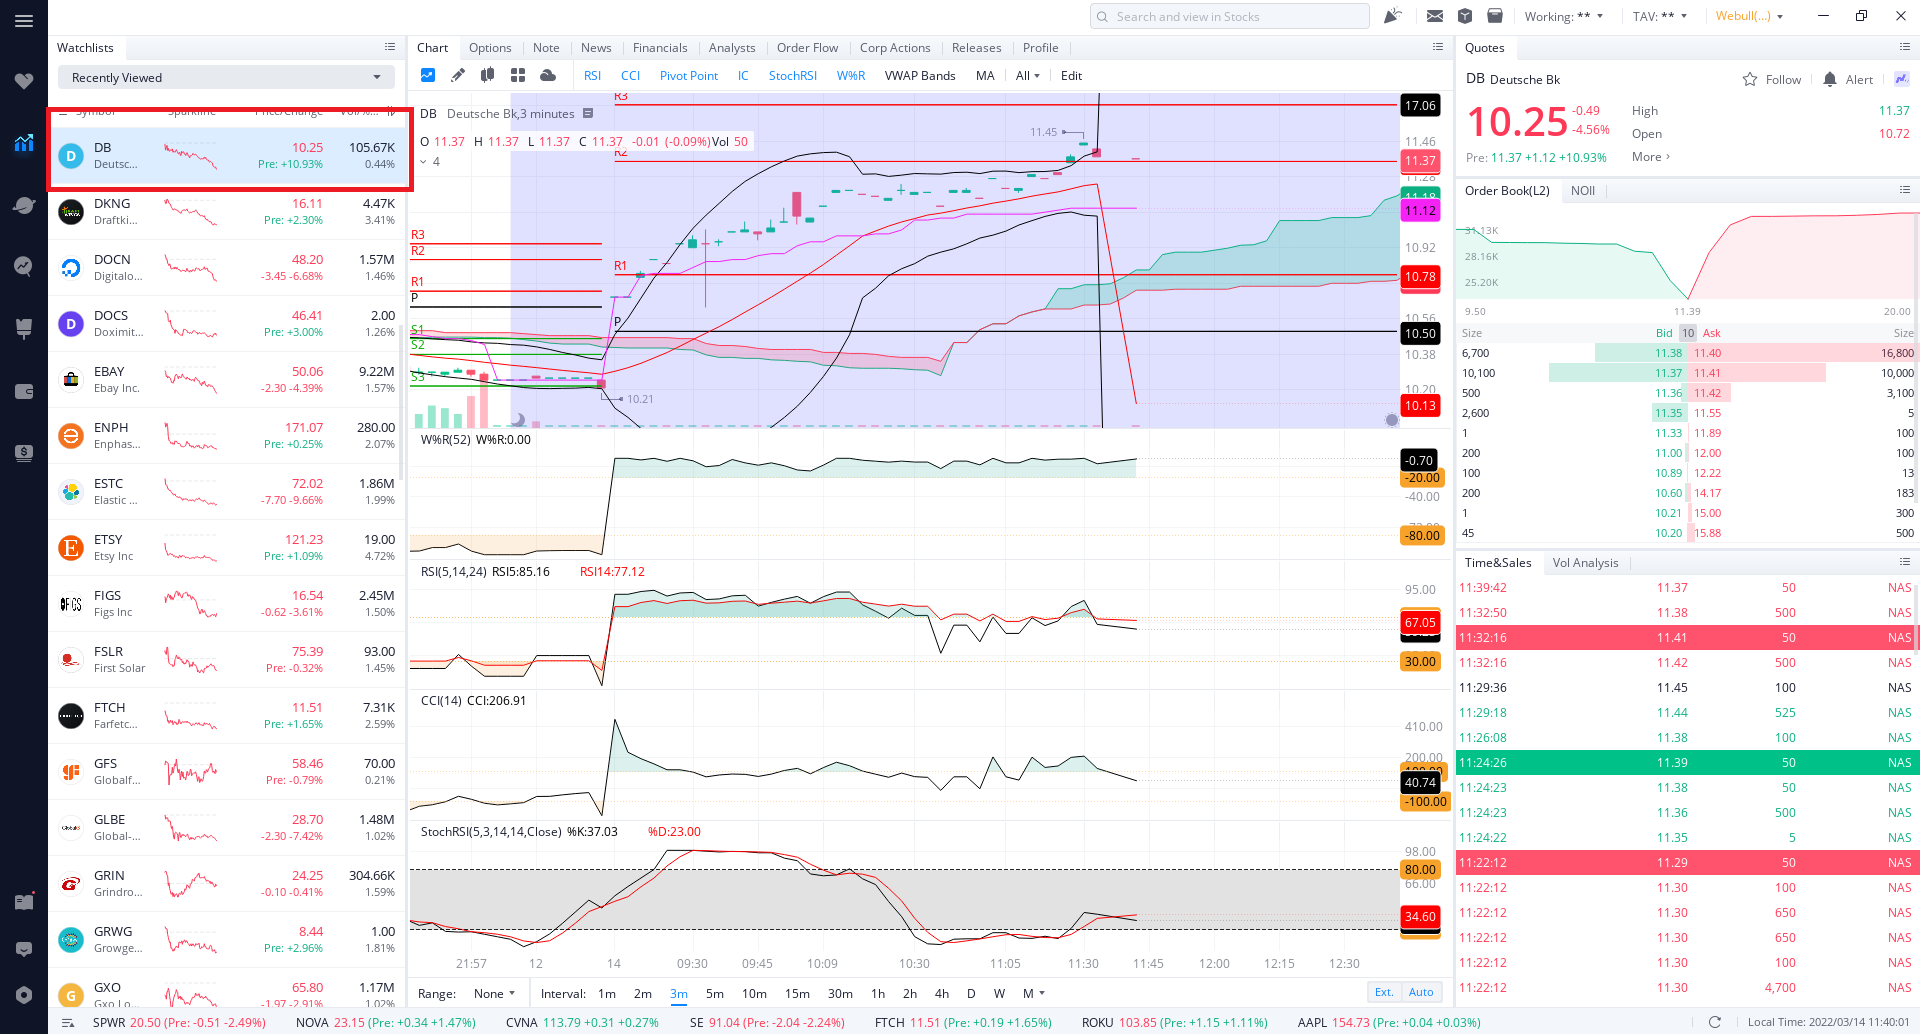Viewport: 1920px width, 1034px height.
Task: Select the chart markets sidebar icon
Action: (24, 143)
